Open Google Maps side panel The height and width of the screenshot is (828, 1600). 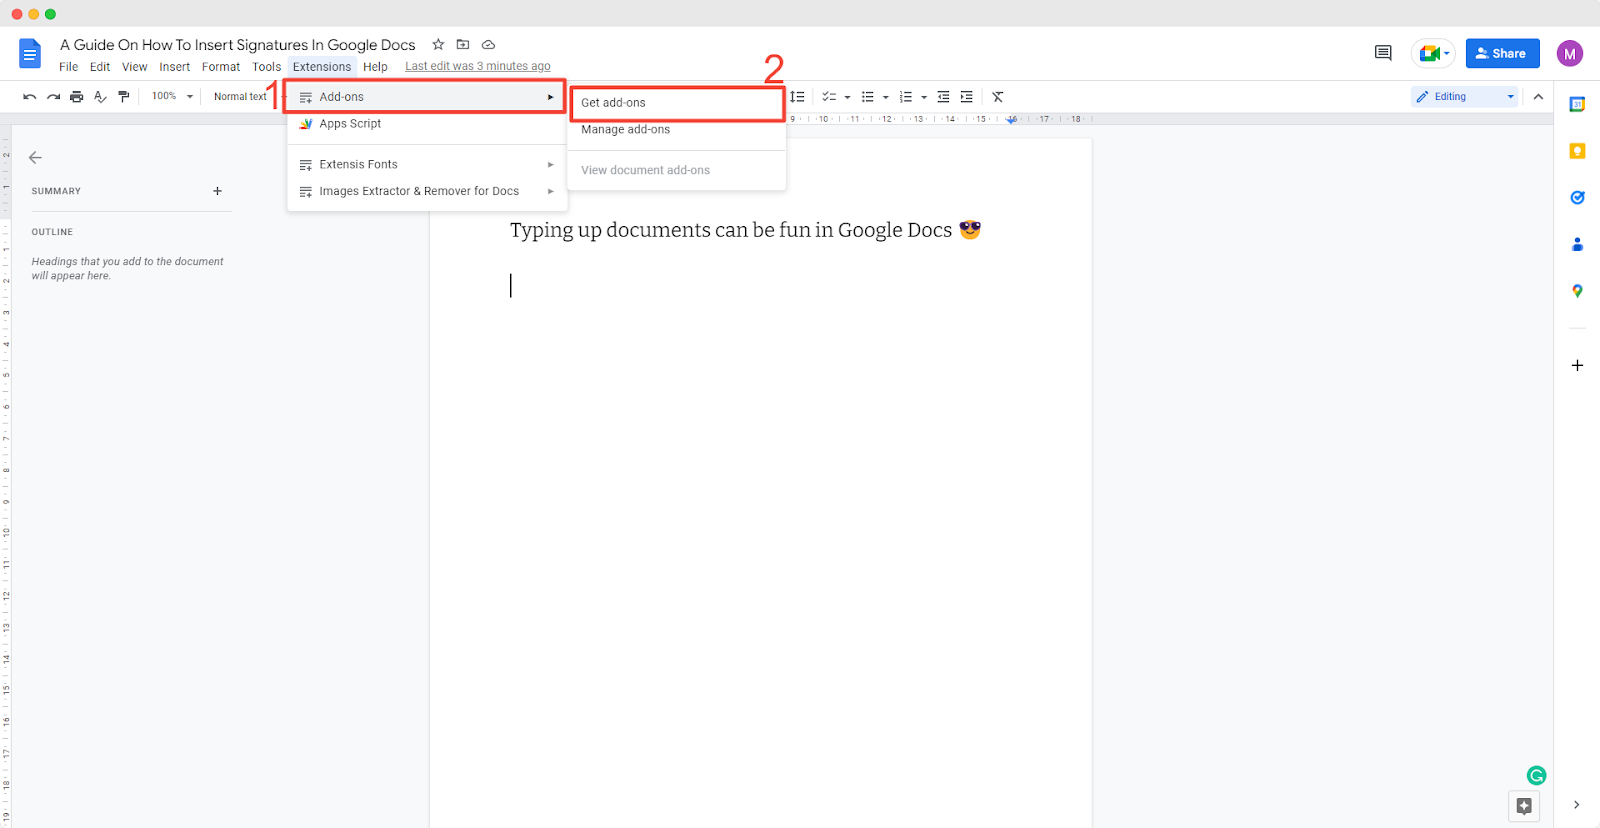coord(1577,291)
